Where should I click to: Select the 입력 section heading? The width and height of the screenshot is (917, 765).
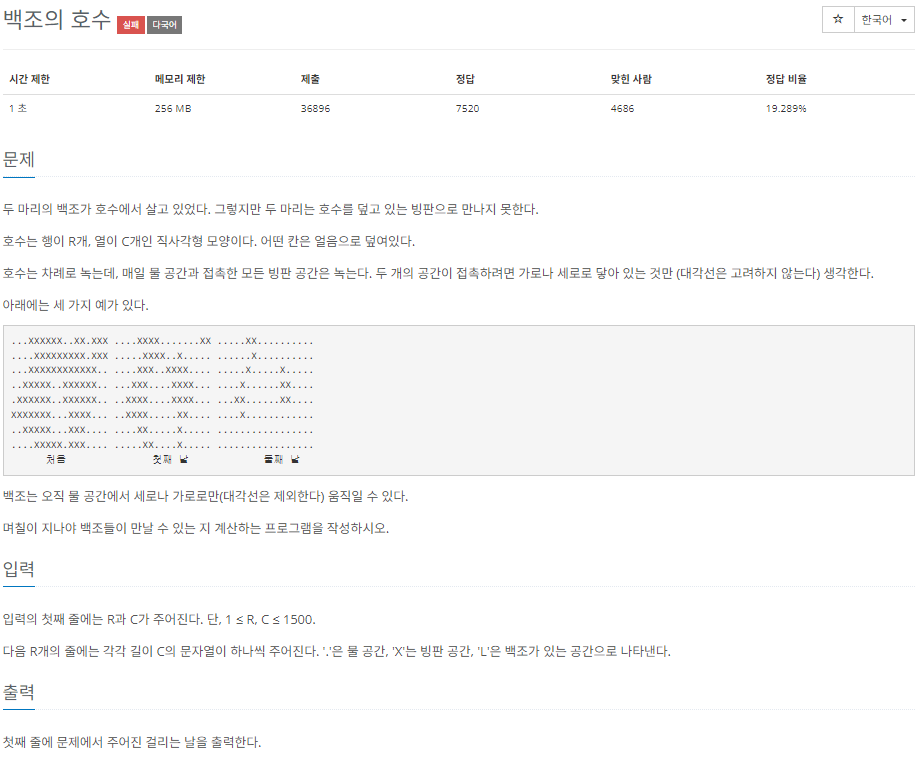[x=18, y=569]
